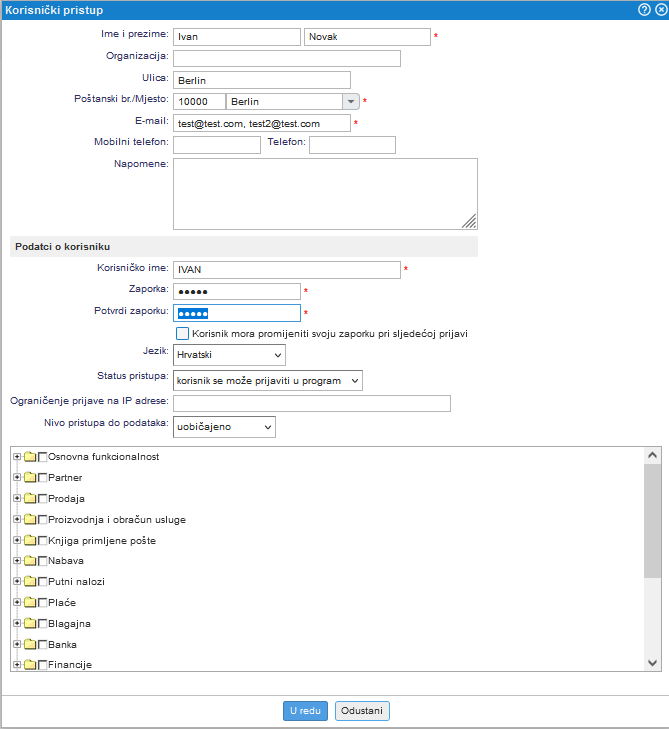
Task: Click the Knjiga primljene pošte folder icon
Action: pyautogui.click(x=30, y=540)
